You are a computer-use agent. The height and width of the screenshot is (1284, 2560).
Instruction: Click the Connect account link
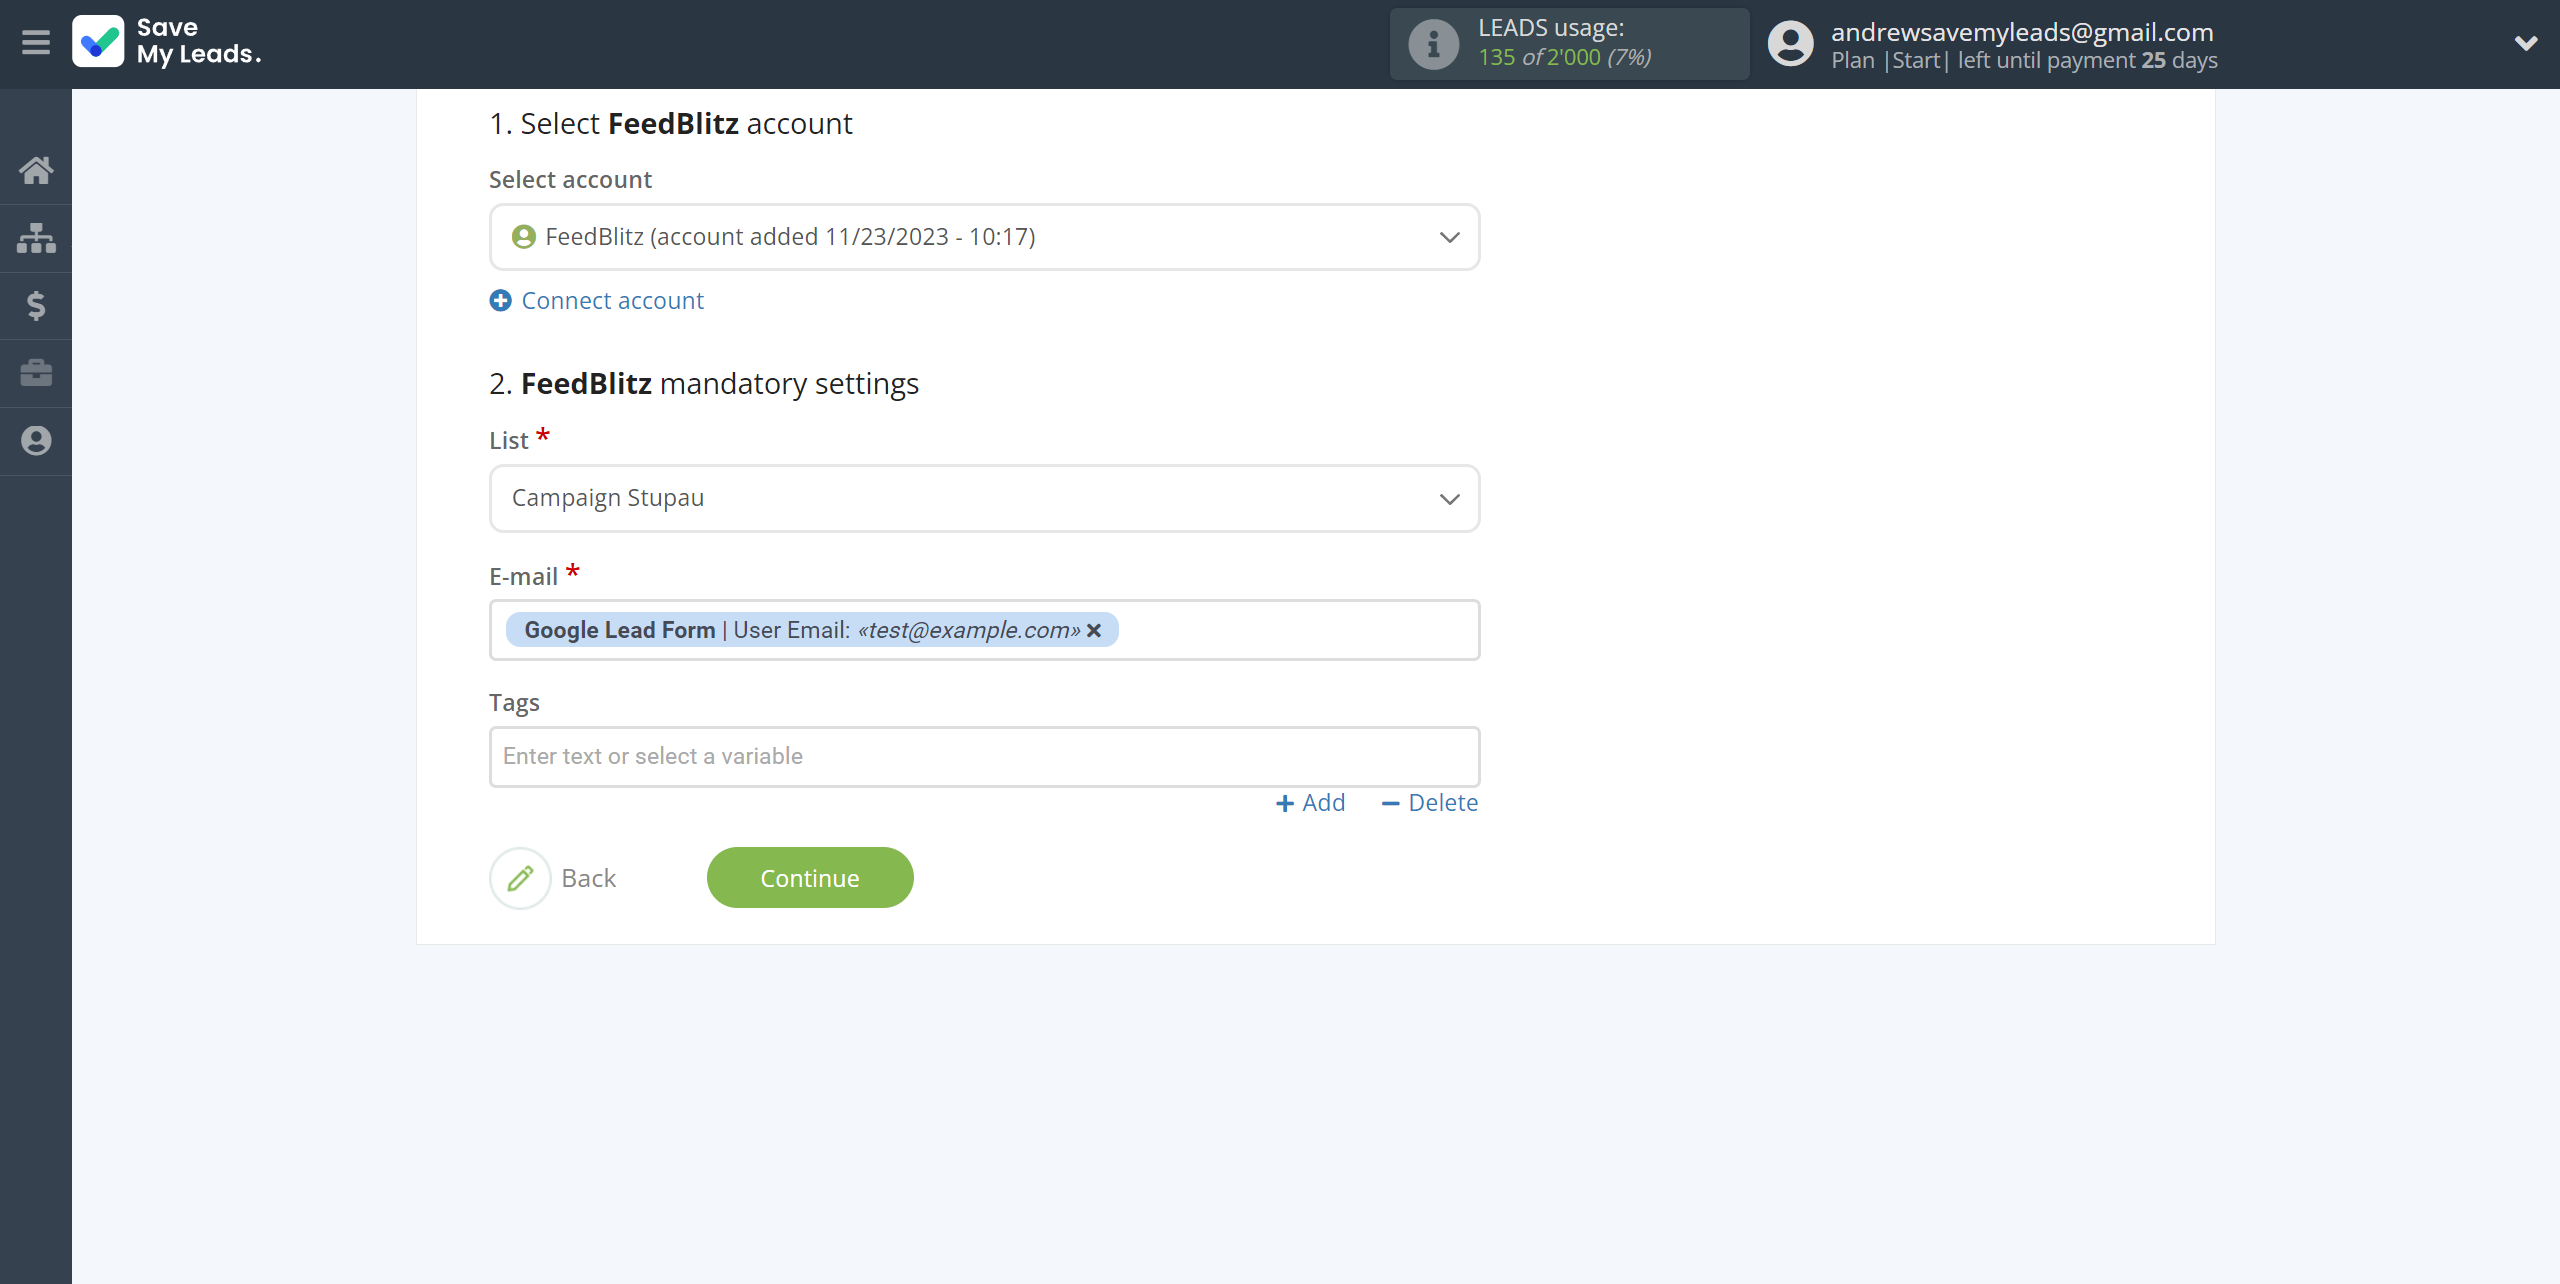coord(597,301)
